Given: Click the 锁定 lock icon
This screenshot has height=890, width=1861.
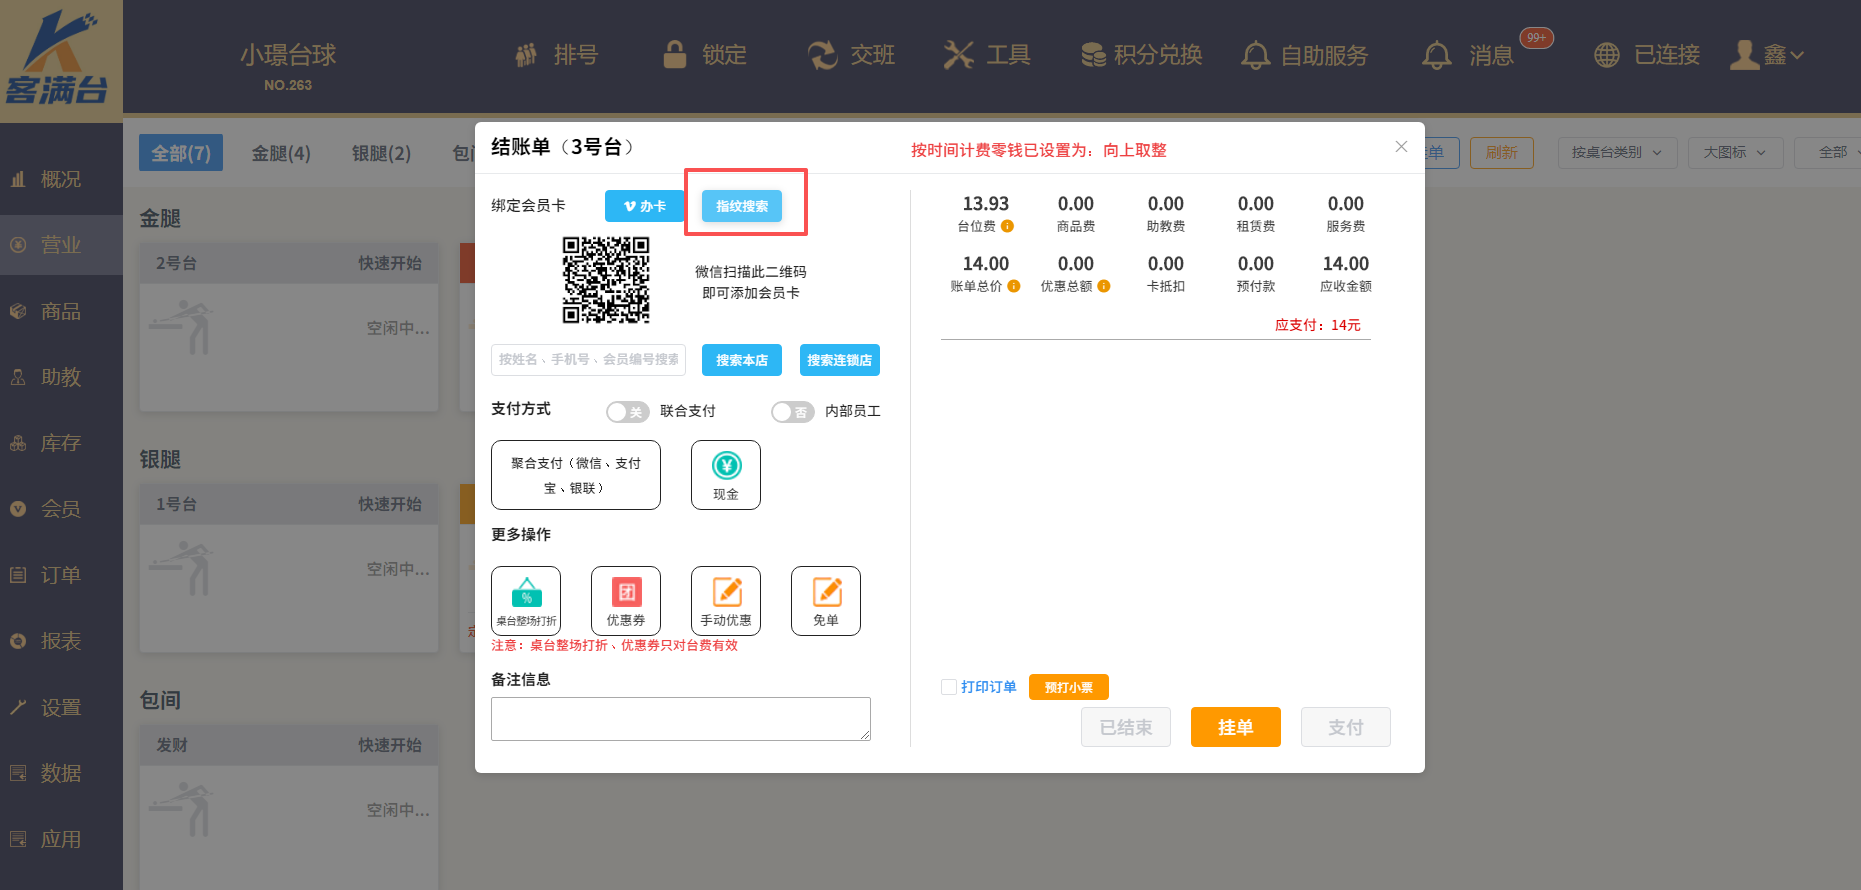Looking at the screenshot, I should tap(675, 55).
